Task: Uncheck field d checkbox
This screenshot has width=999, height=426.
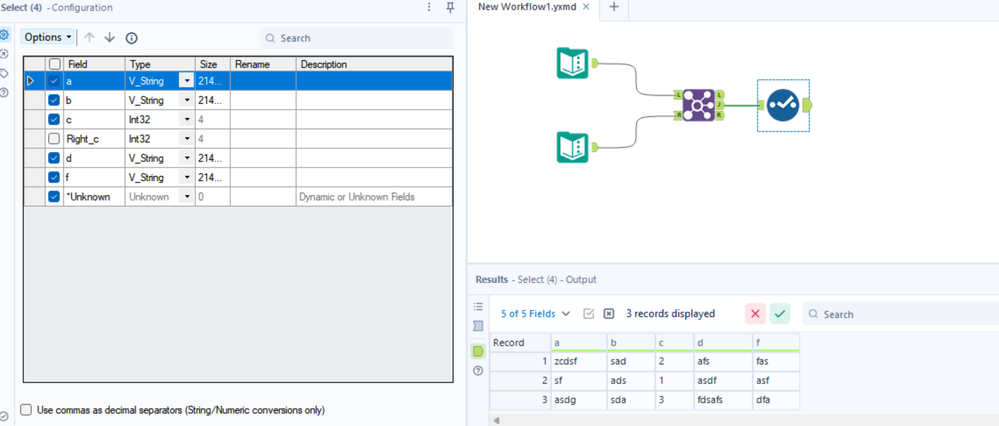Action: coord(55,158)
